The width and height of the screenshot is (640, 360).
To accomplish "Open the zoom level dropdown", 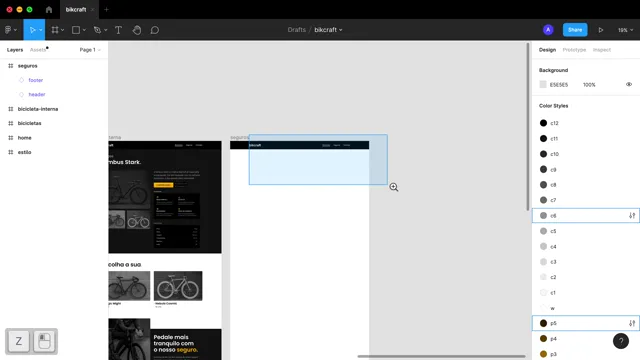I will (x=625, y=30).
